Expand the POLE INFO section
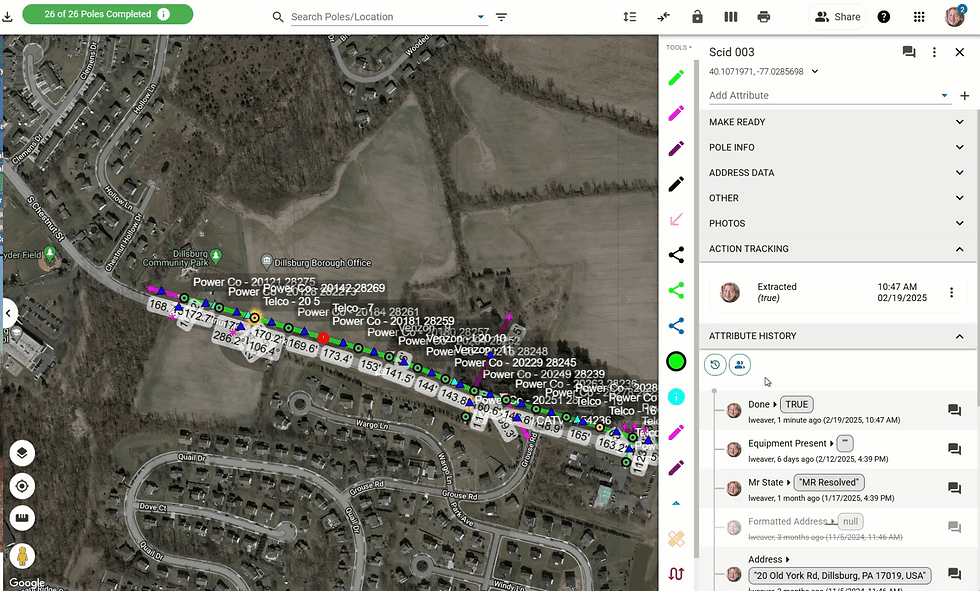 point(838,147)
